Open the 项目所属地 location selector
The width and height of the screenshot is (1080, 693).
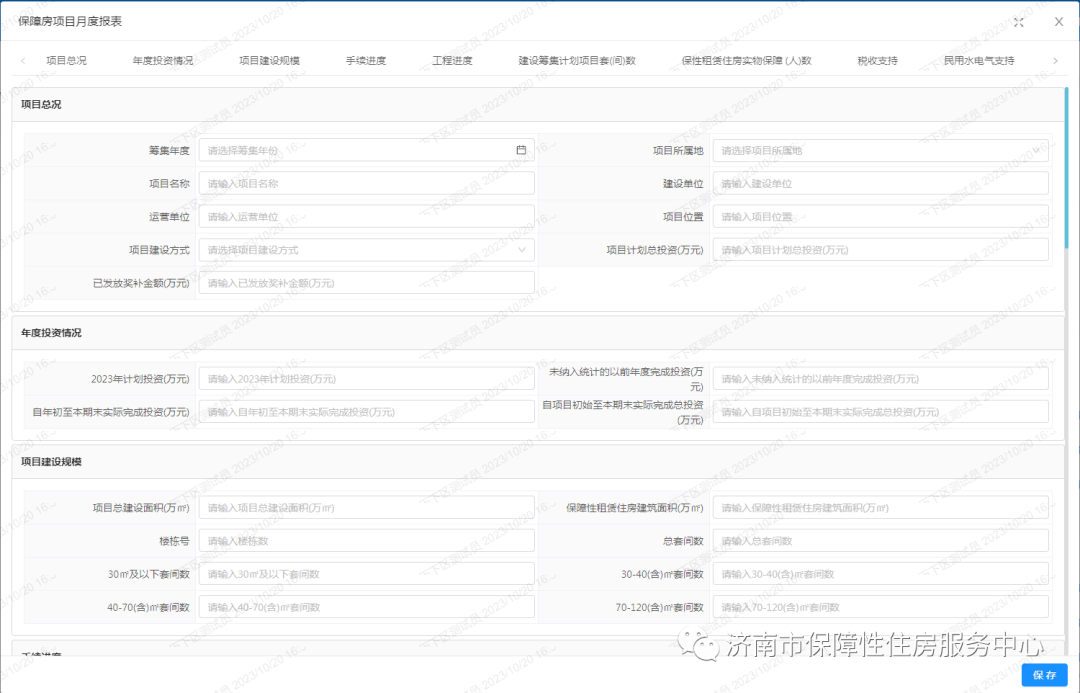(880, 149)
